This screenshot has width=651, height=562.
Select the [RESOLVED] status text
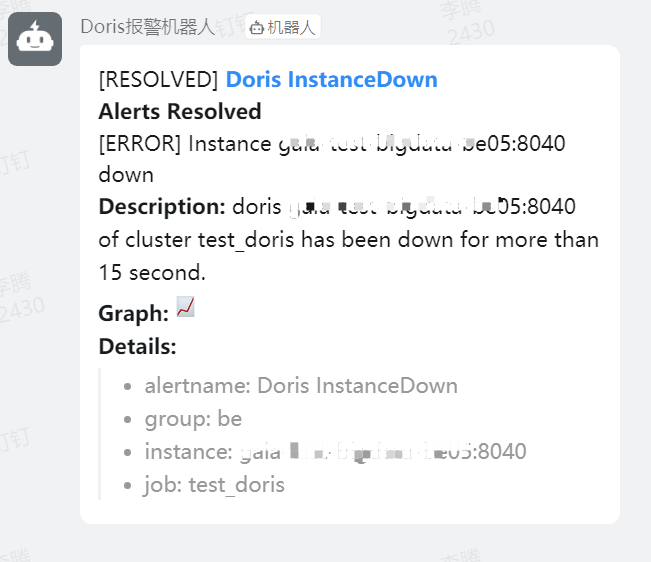tap(158, 79)
